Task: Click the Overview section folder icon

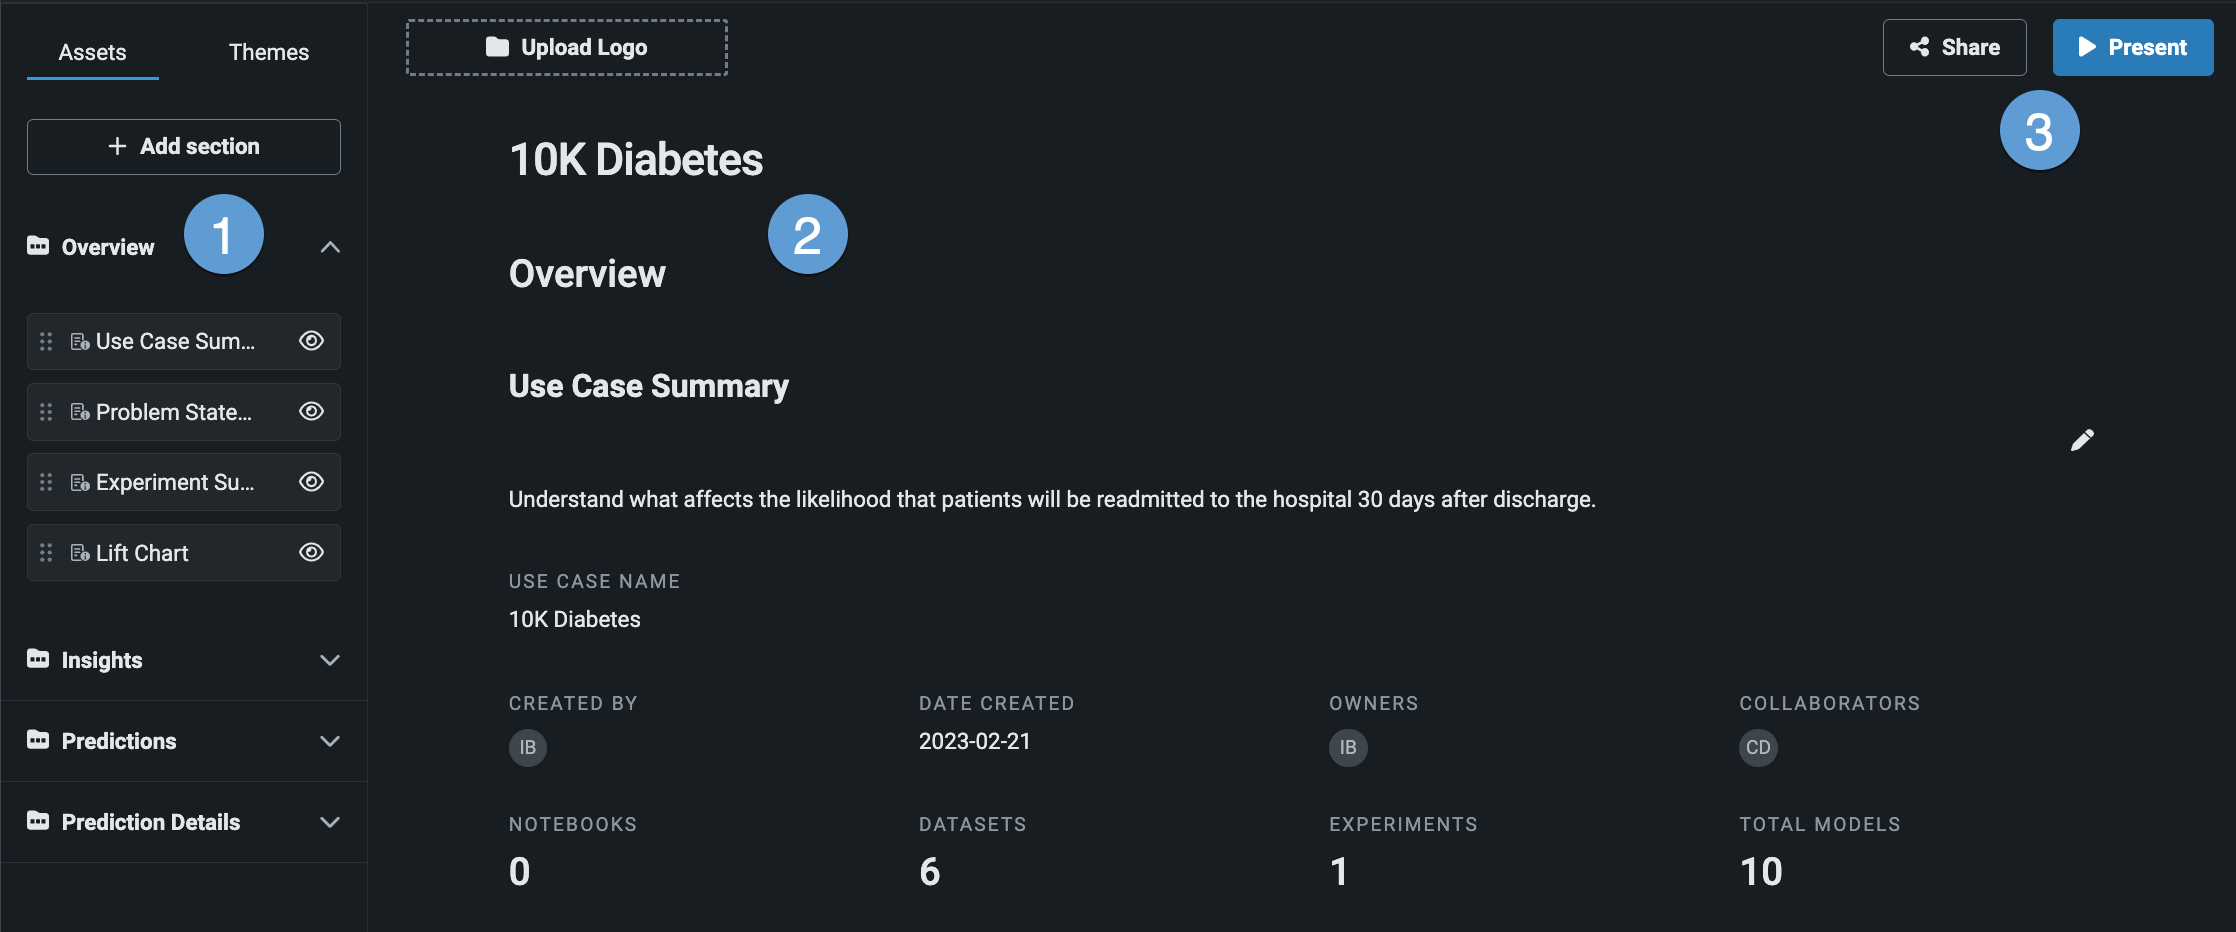Action: (38, 246)
